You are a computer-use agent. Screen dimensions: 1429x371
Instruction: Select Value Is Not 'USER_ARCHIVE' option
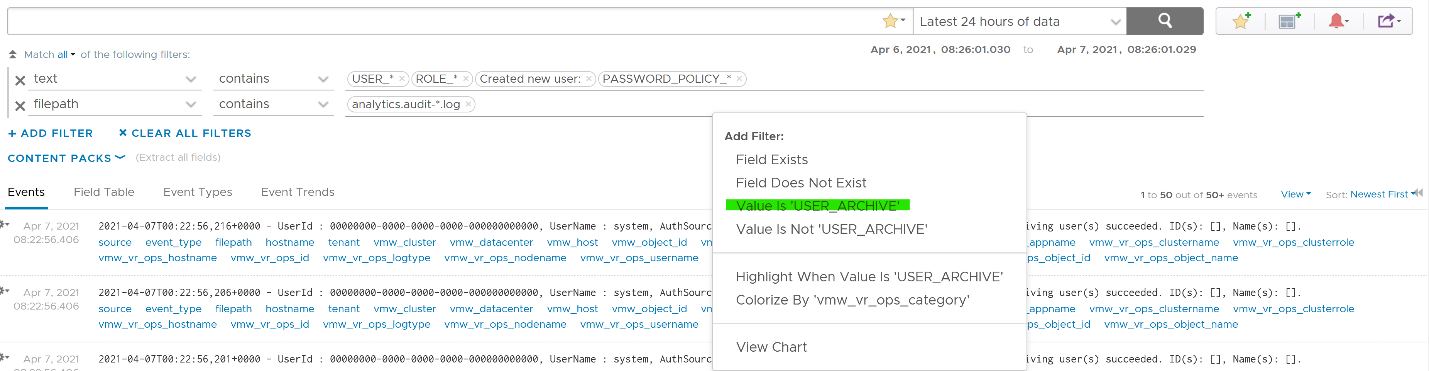click(x=832, y=229)
